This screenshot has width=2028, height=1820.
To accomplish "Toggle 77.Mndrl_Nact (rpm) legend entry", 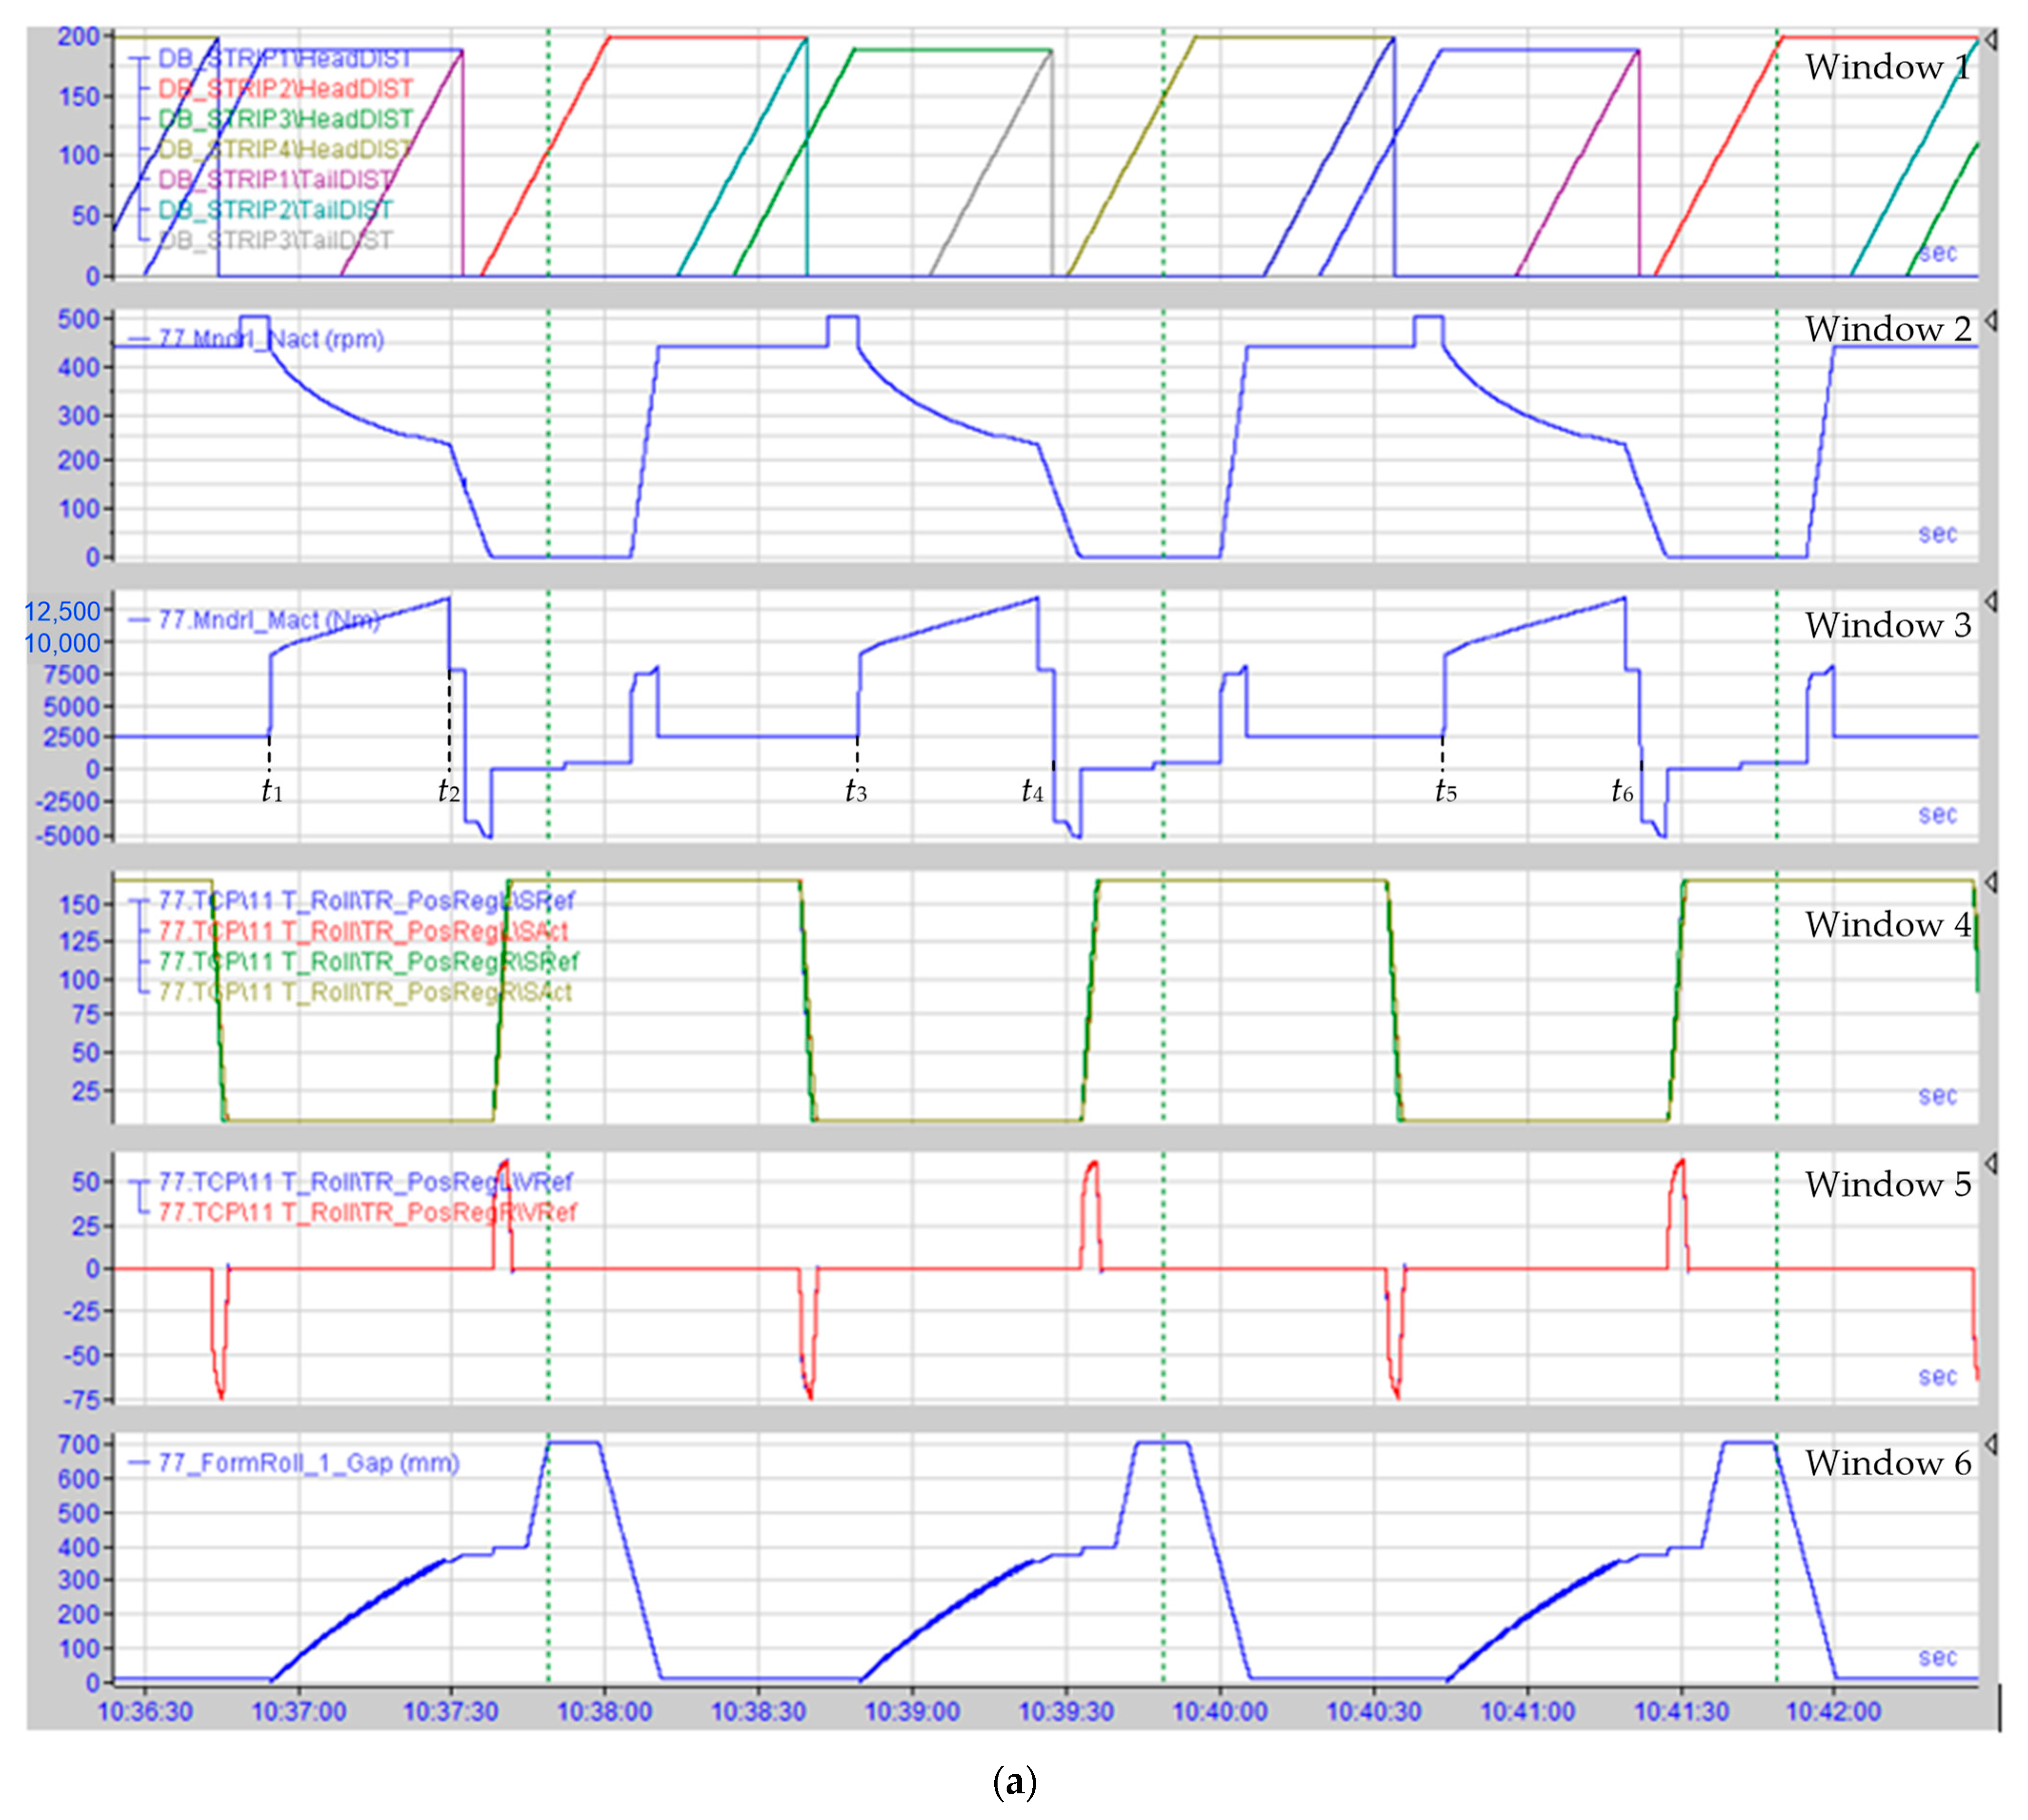I will 271,339.
